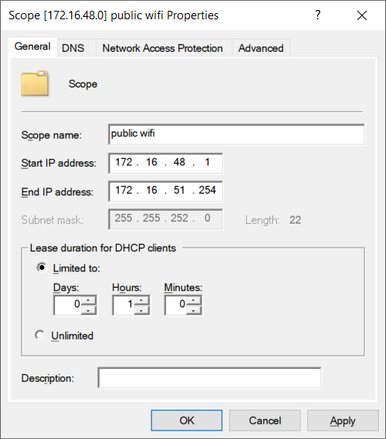This screenshot has width=386, height=439.
Task: Increase the Days spinner value
Action: point(88,300)
